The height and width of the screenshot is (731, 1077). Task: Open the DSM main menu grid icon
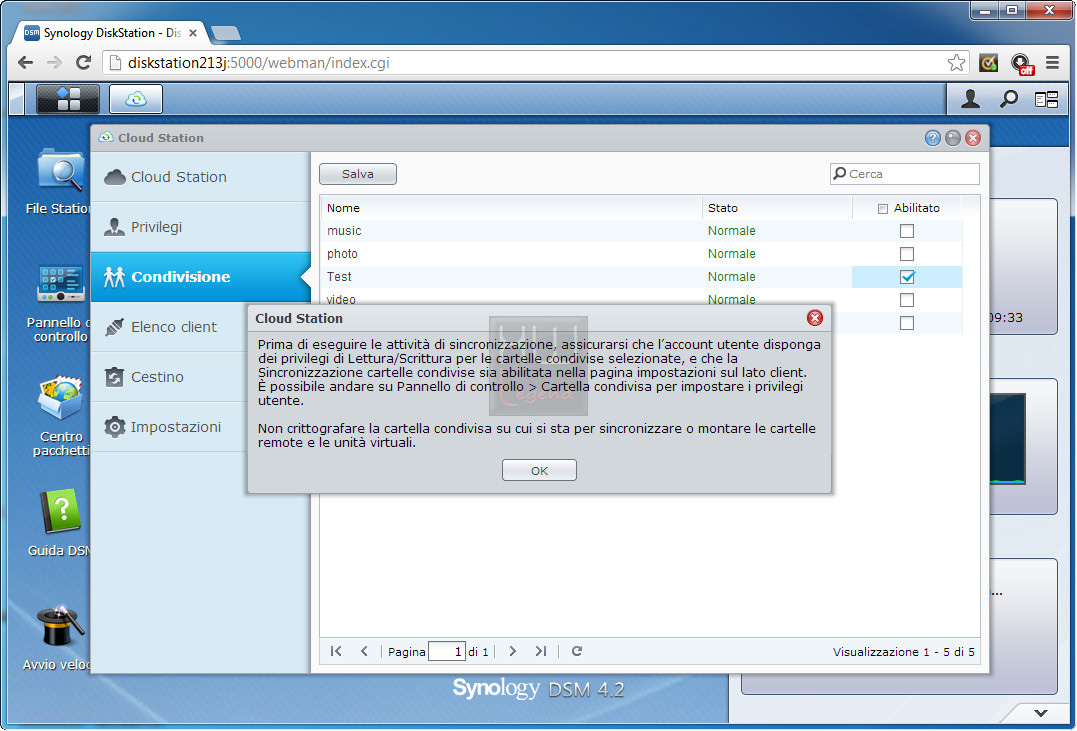[x=67, y=99]
